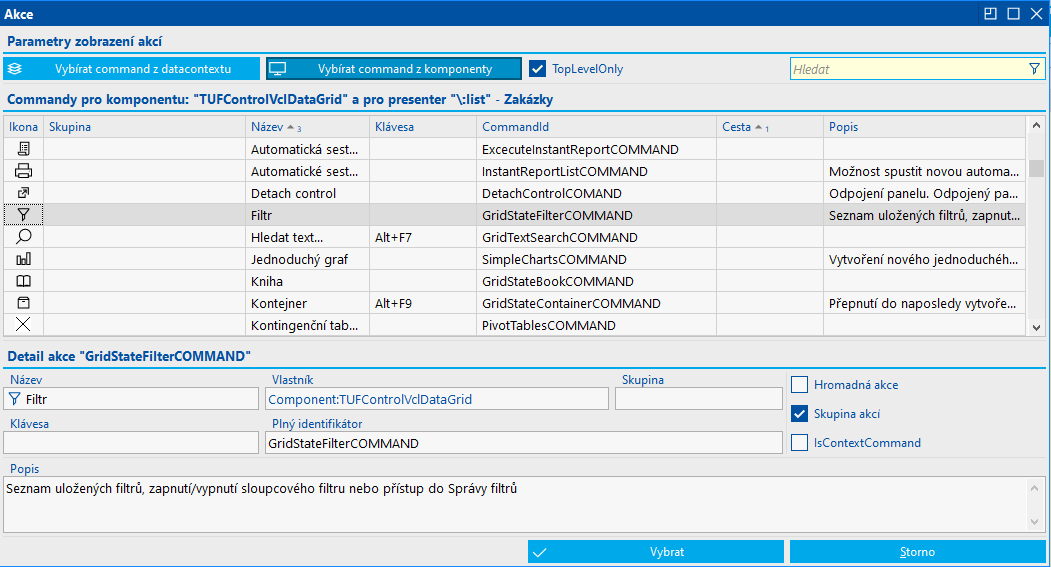The image size is (1051, 567).
Task: Click the report icon in the ExcecuteInstantReportCOMMAND row
Action: (23, 149)
